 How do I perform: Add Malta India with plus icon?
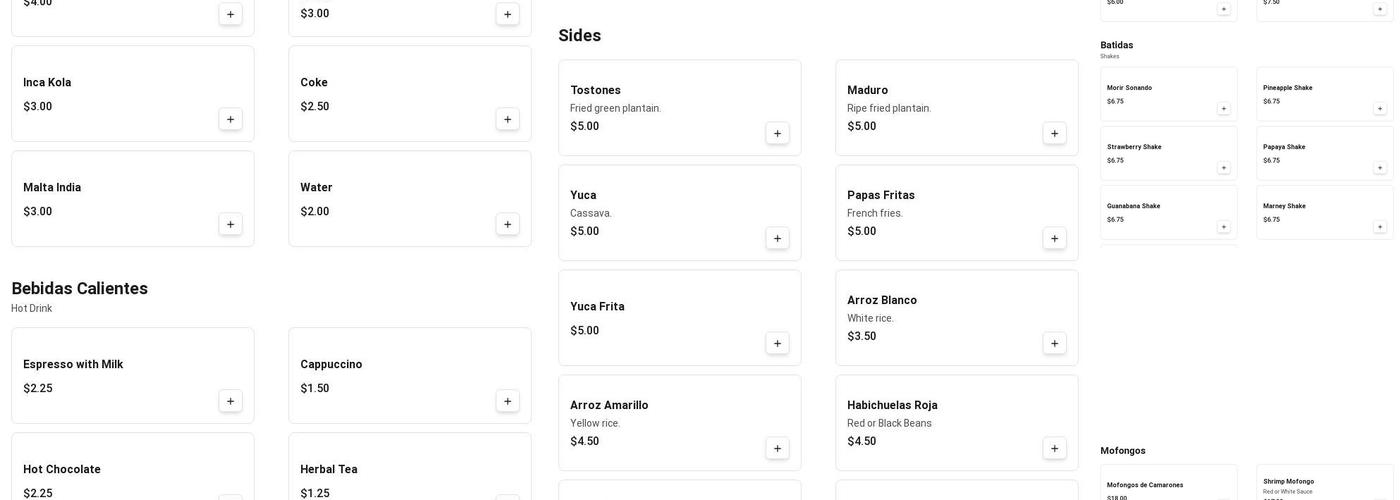pyautogui.click(x=230, y=224)
